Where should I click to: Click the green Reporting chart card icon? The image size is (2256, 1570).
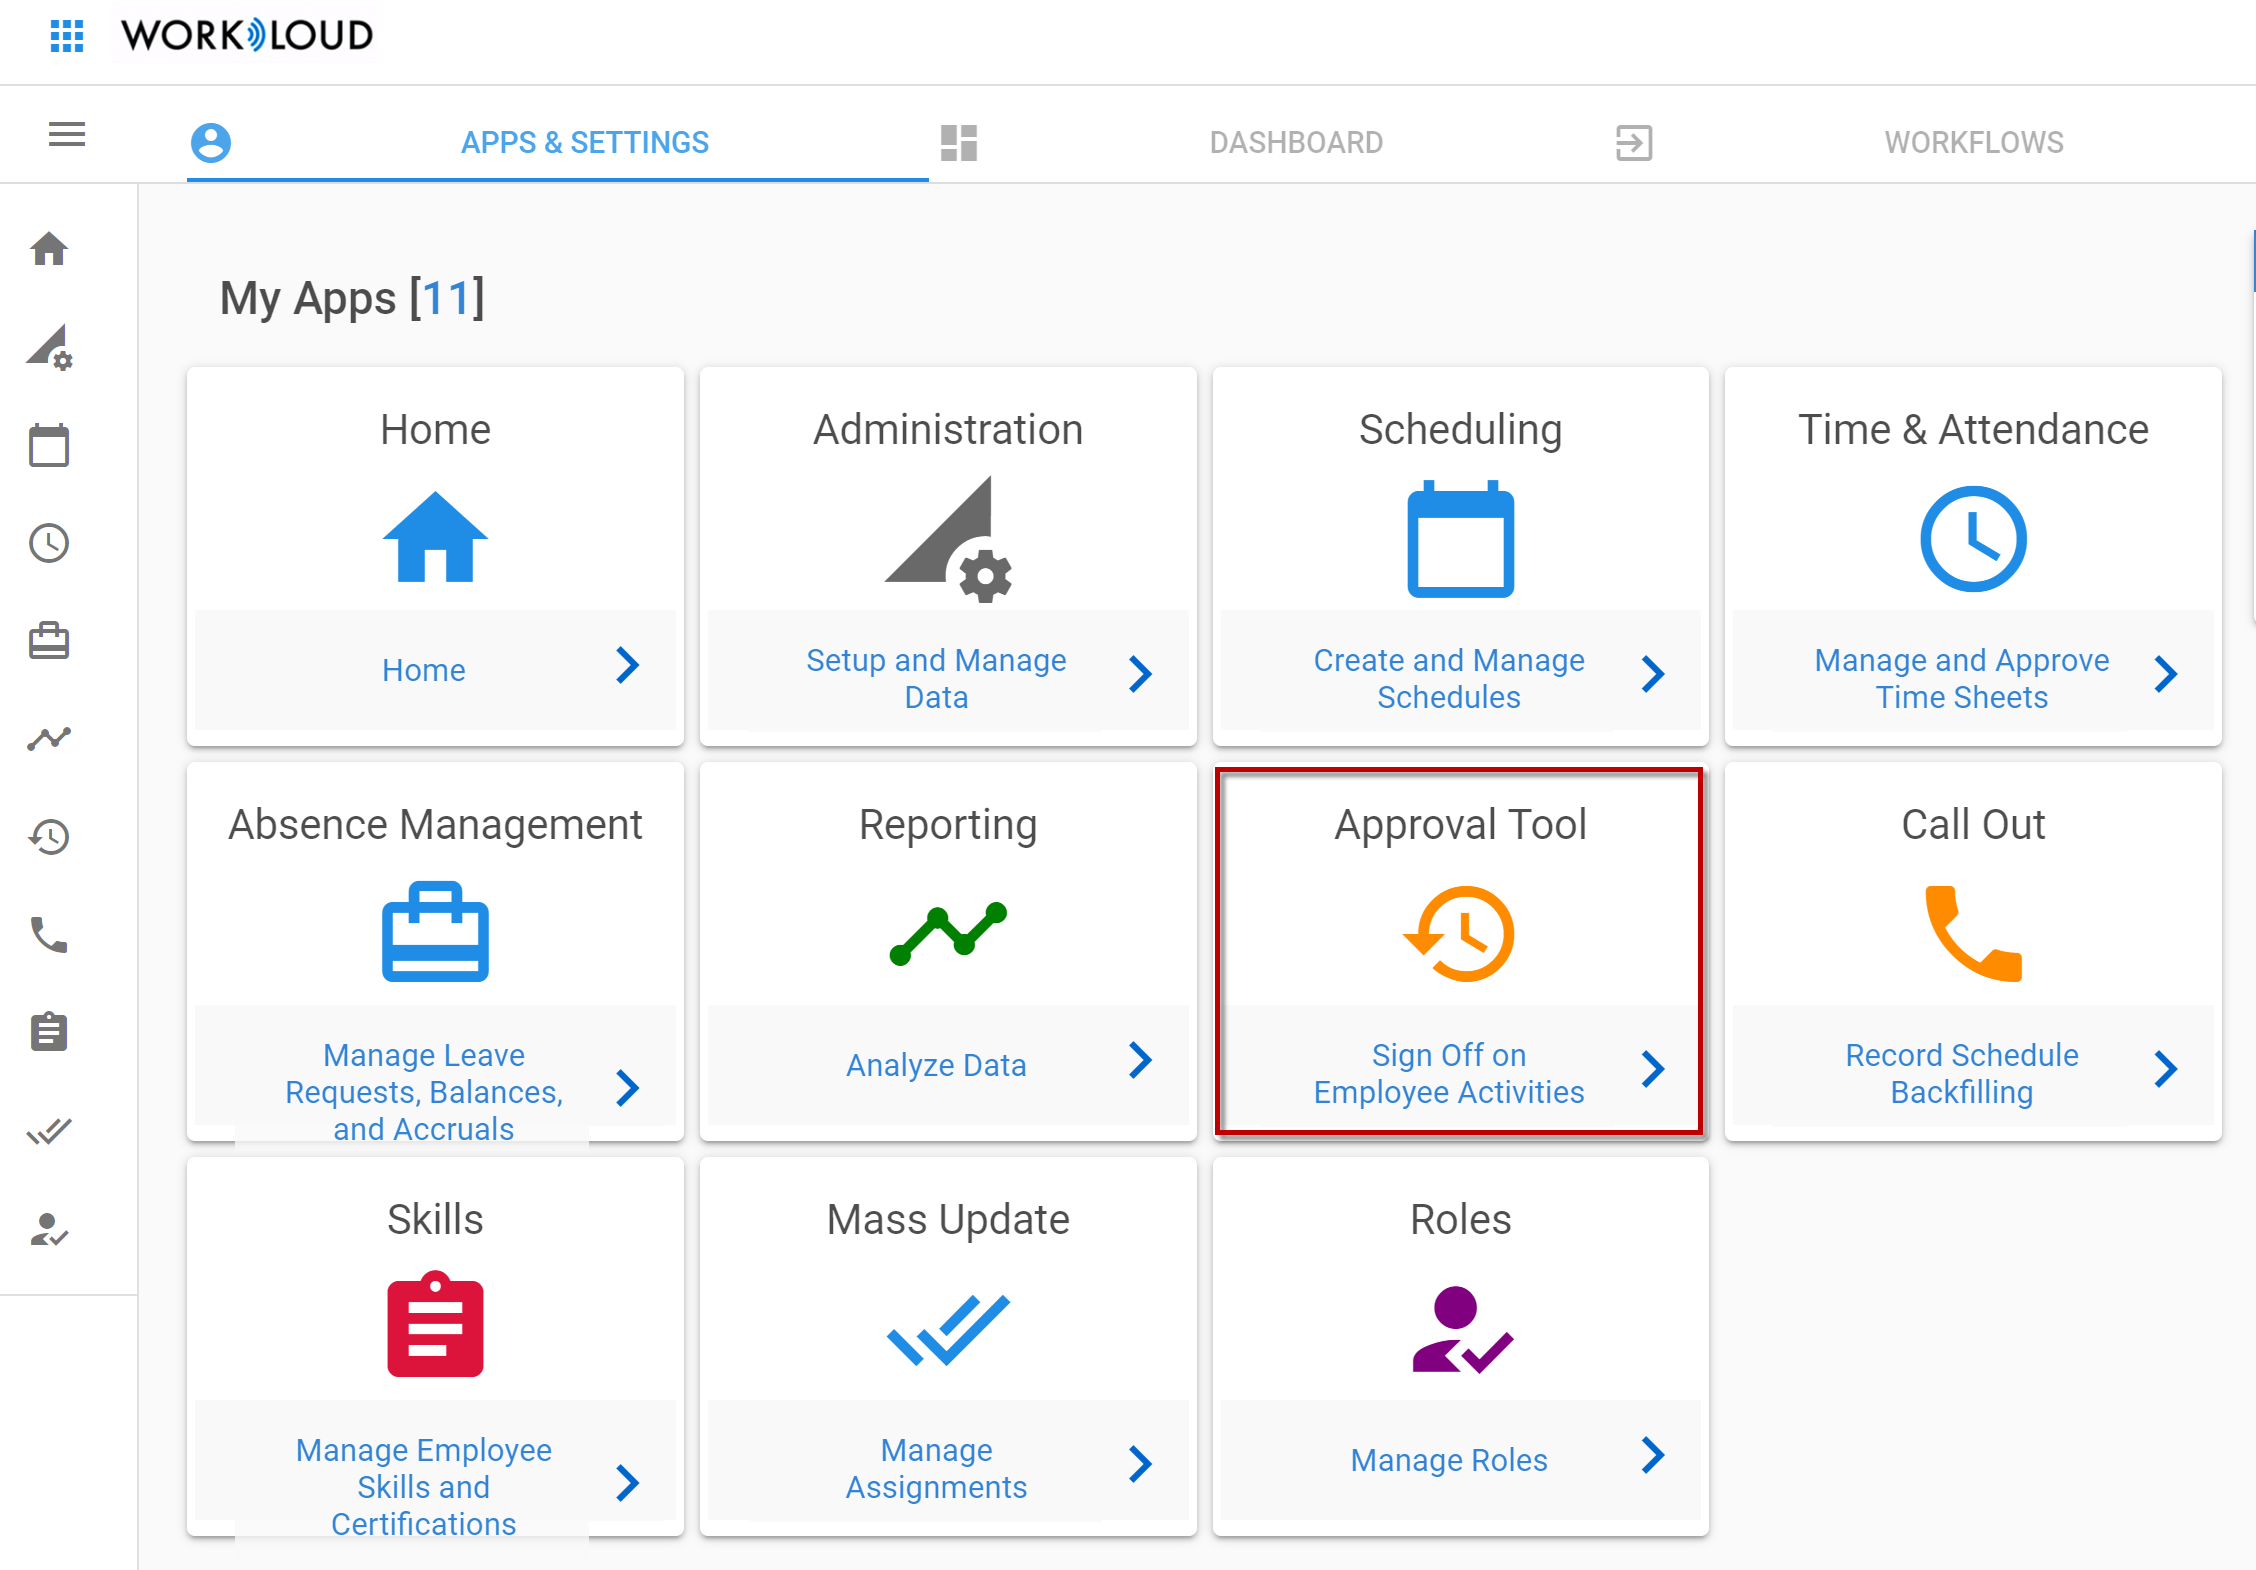948,933
